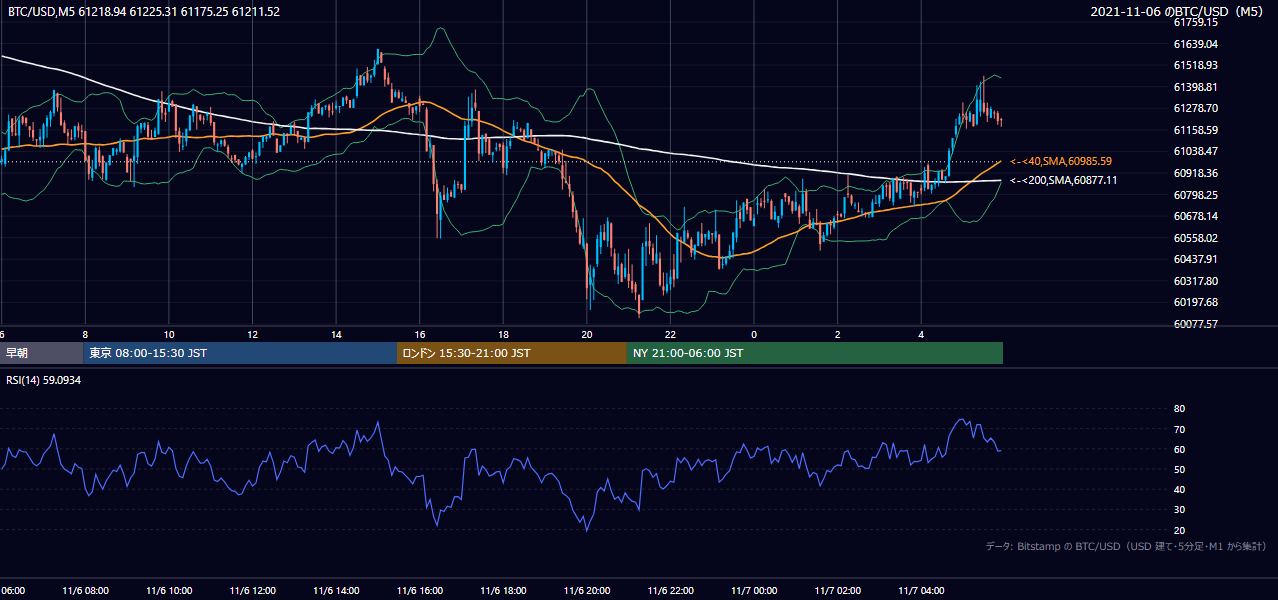Click price axis label 60077.57
The height and width of the screenshot is (600, 1278).
tap(1195, 324)
